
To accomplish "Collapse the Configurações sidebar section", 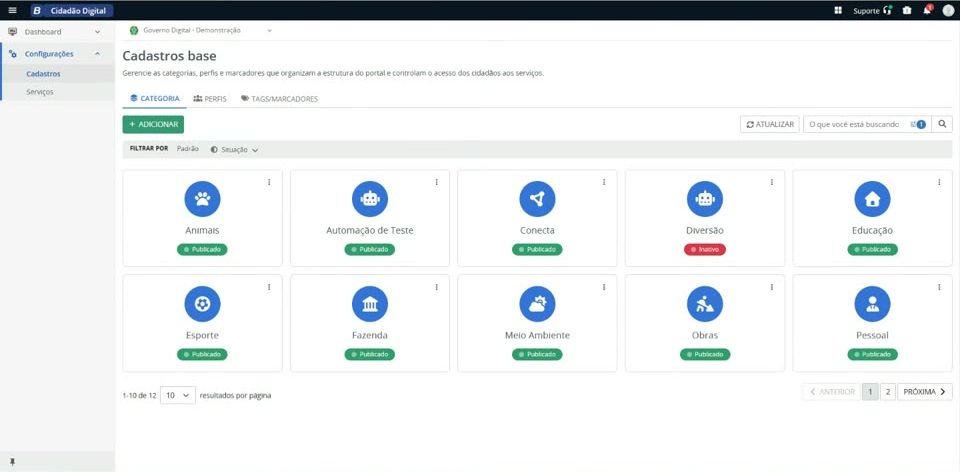I will (58, 54).
